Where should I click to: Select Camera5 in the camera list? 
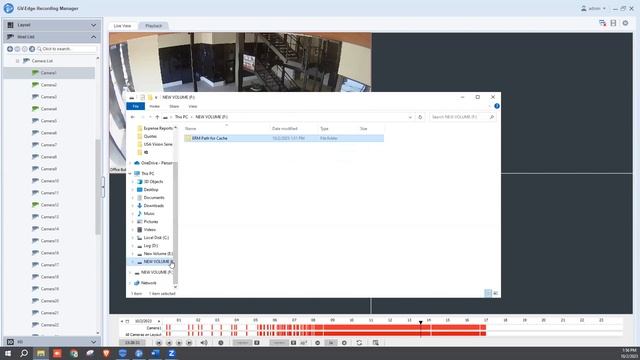(x=49, y=121)
